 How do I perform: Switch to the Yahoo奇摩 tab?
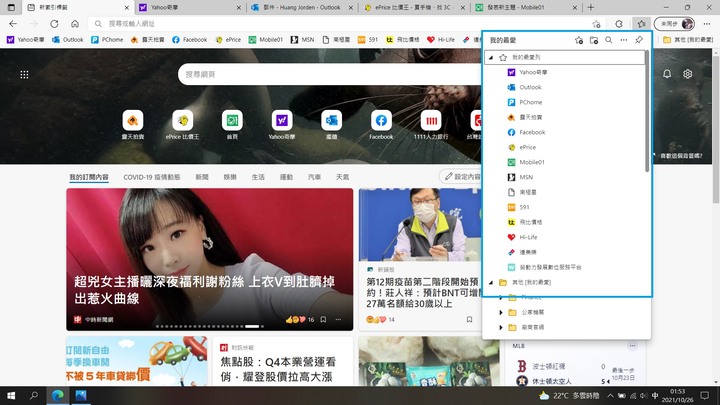click(191, 7)
